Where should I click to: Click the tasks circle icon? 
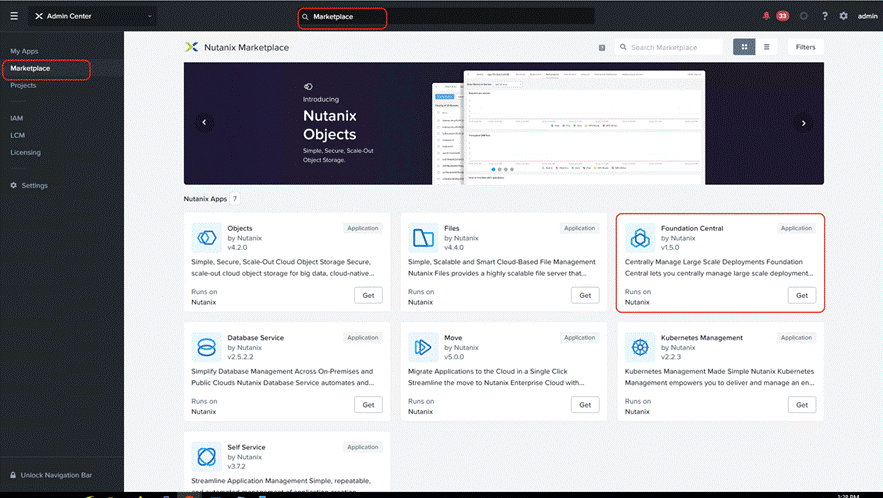804,16
